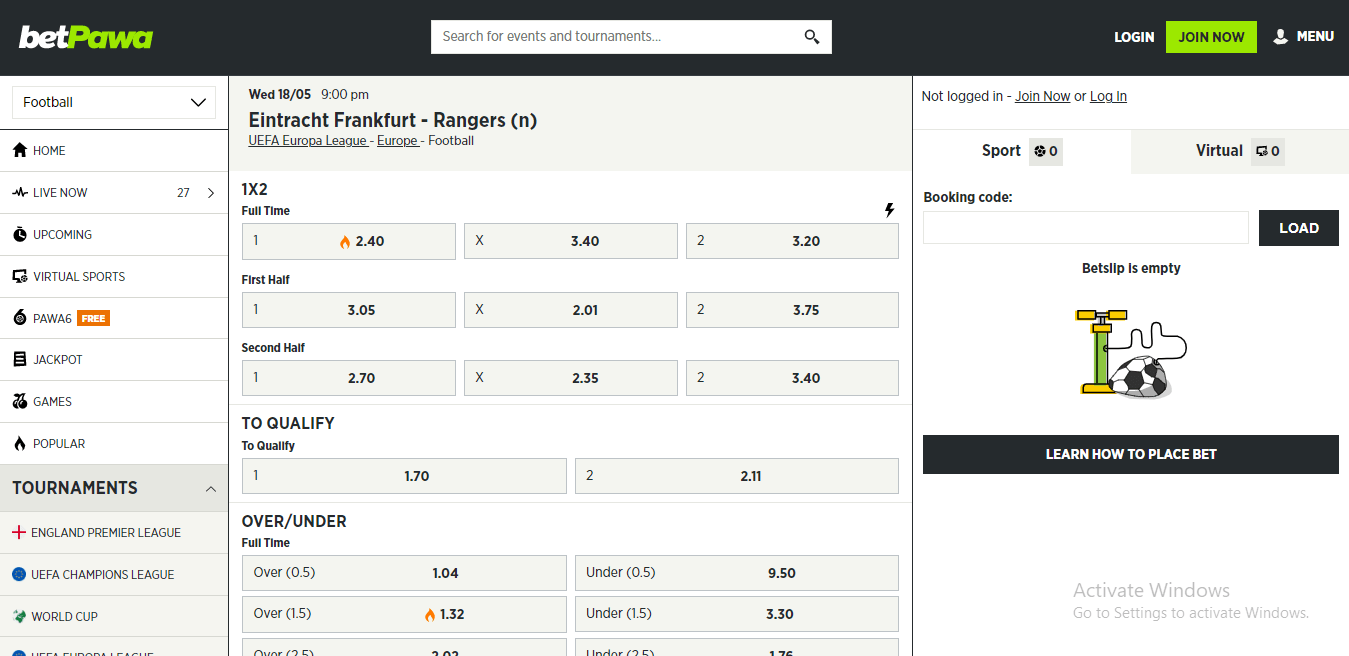
Task: Click the Live Now pulse icon
Action: [x=20, y=192]
